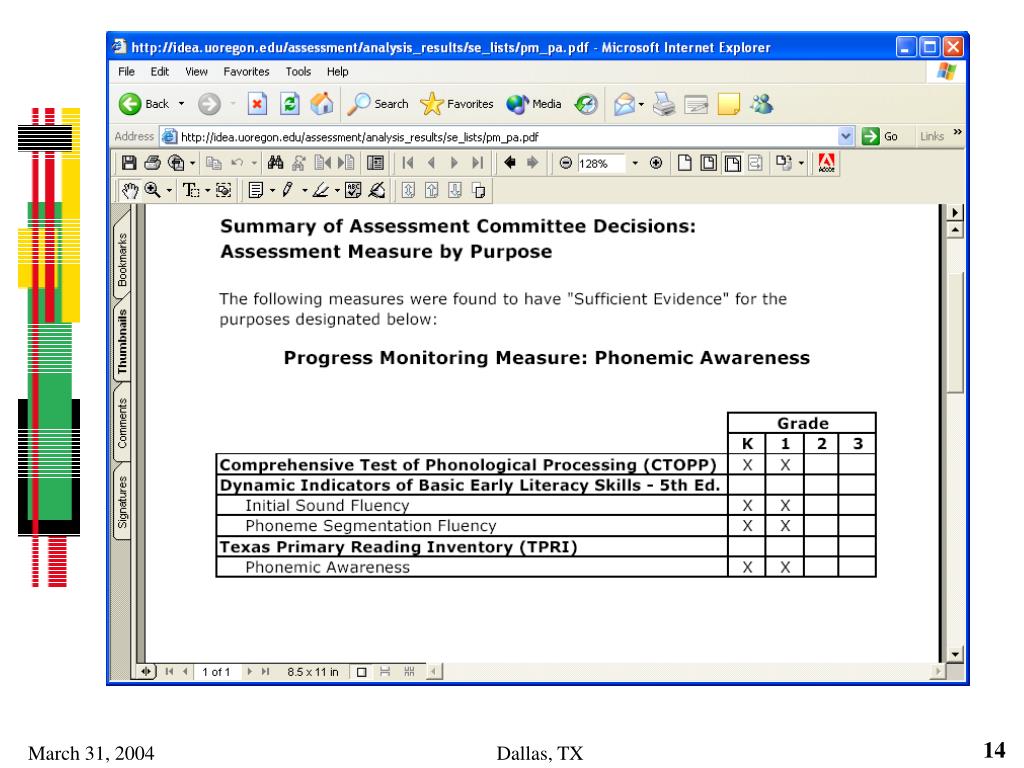The height and width of the screenshot is (768, 1024).
Task: Expand the Text Select tool options arrow
Action: pos(208,191)
